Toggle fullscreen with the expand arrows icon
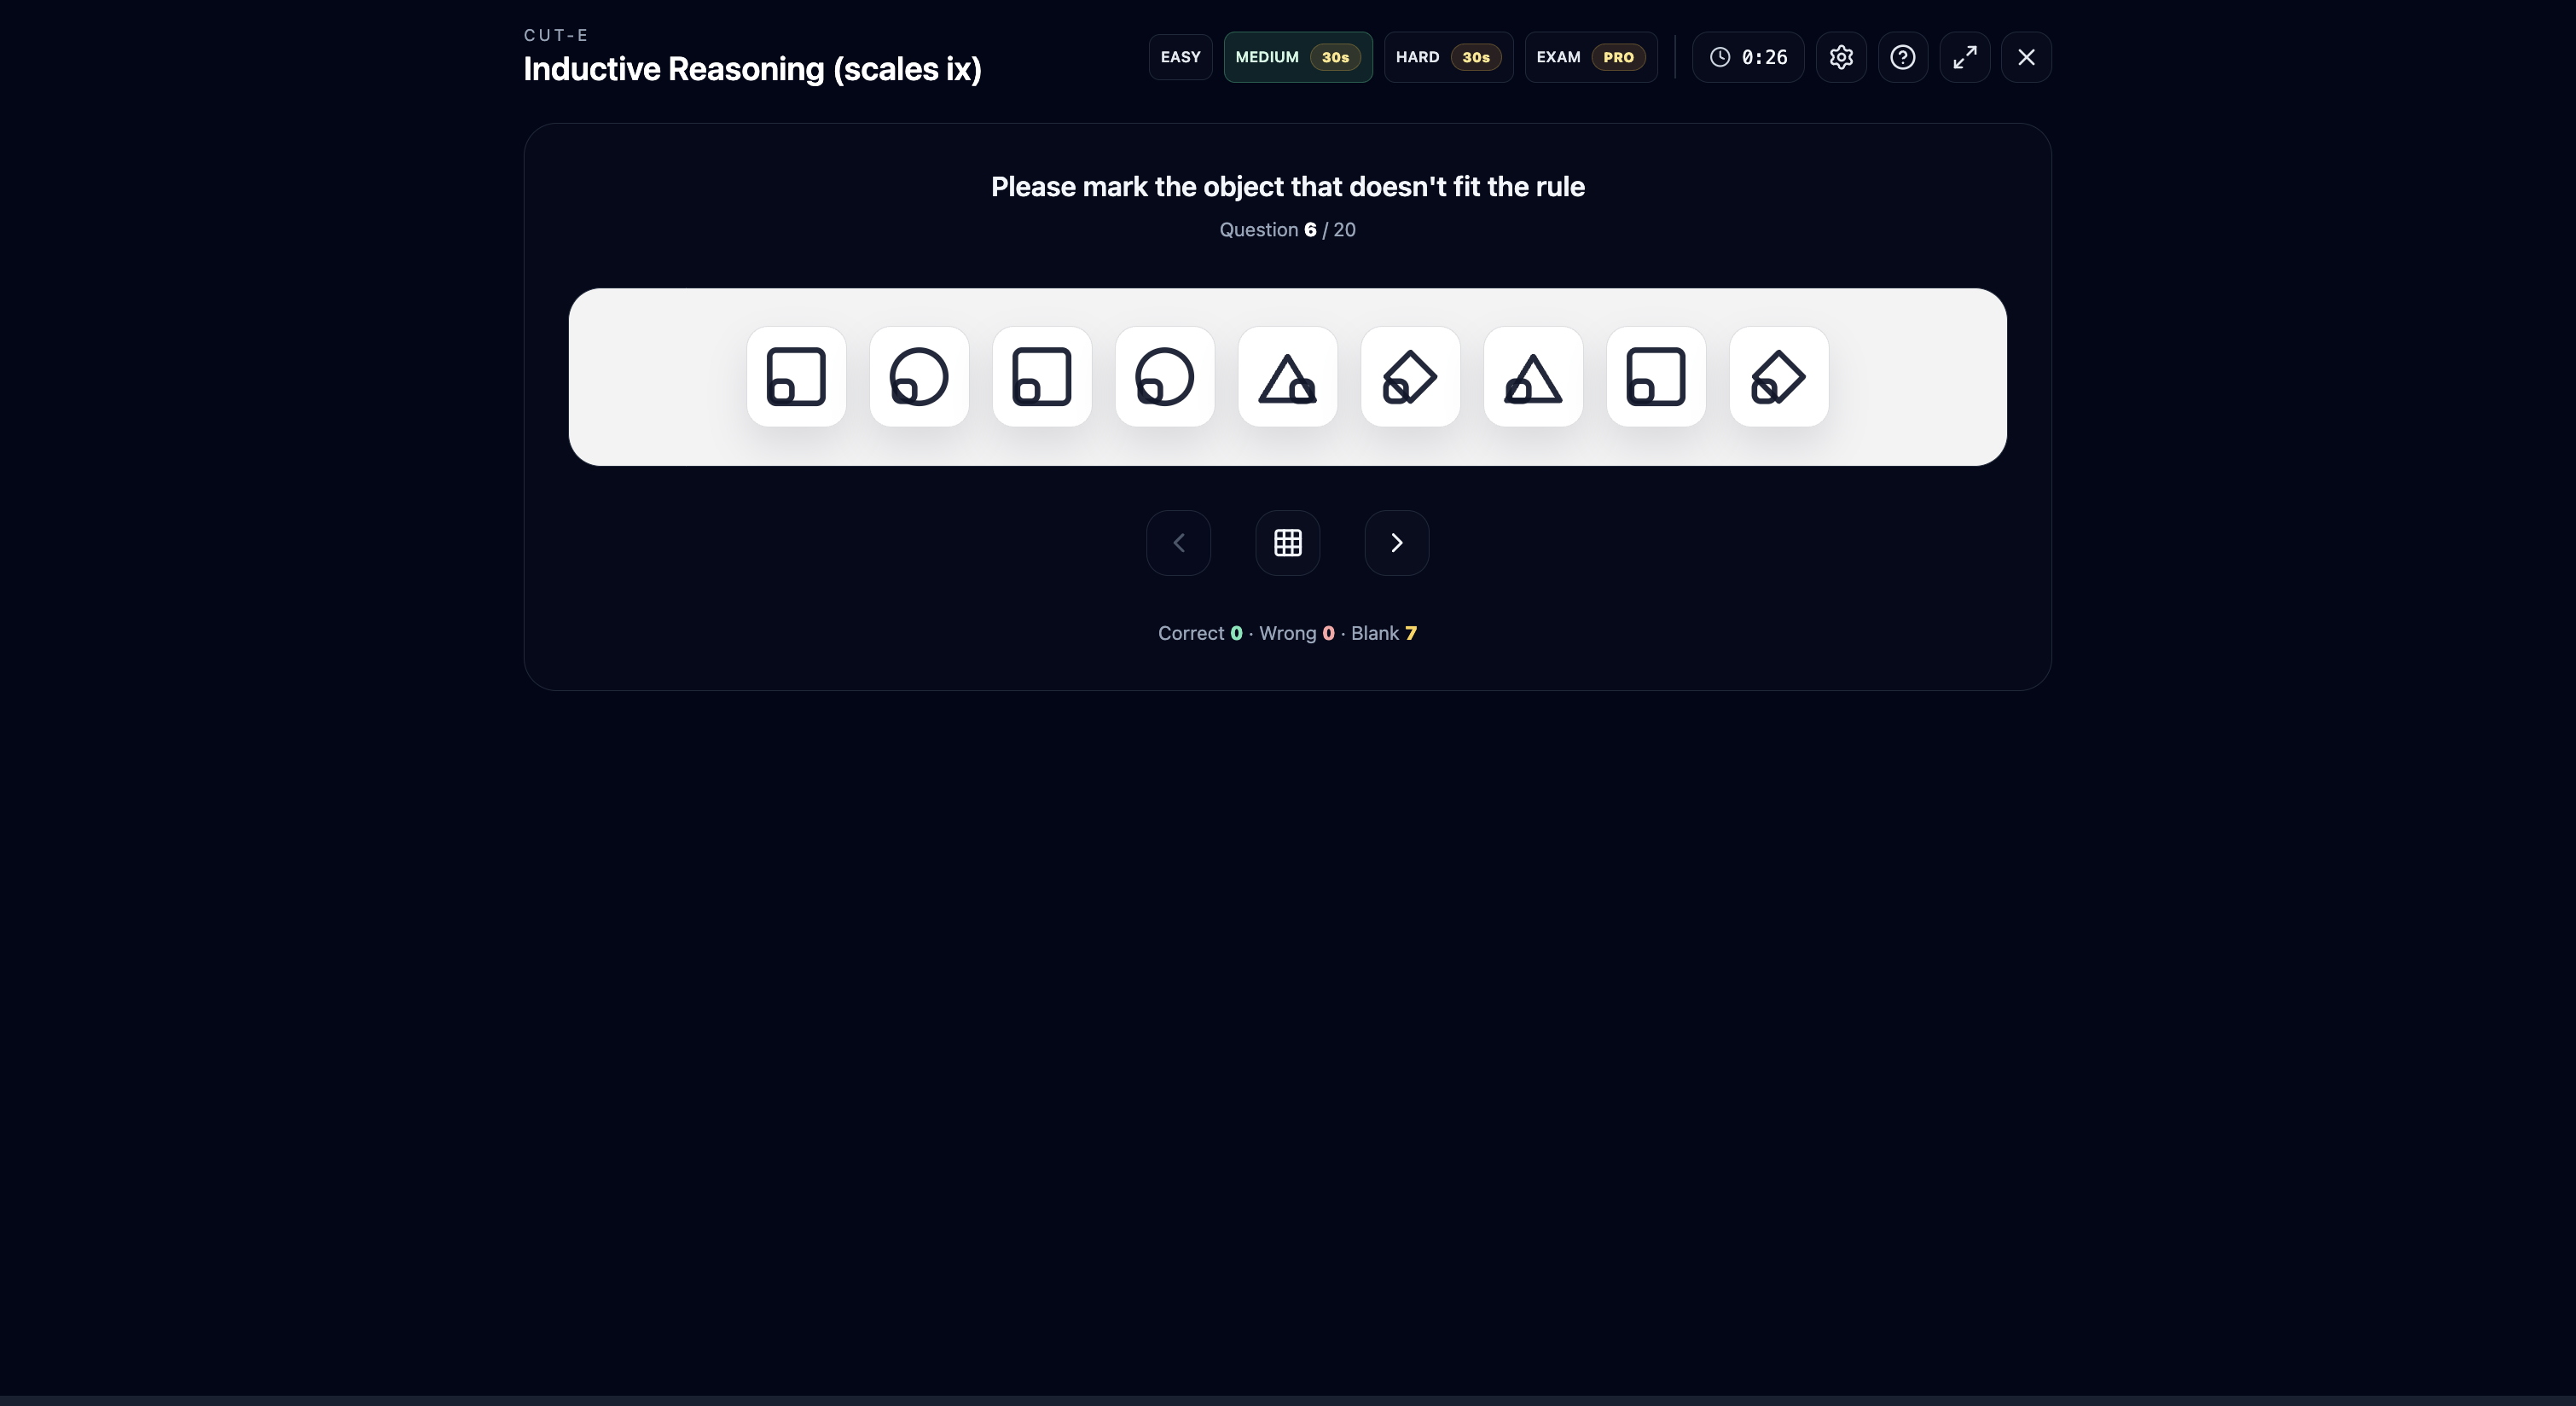 point(1965,57)
